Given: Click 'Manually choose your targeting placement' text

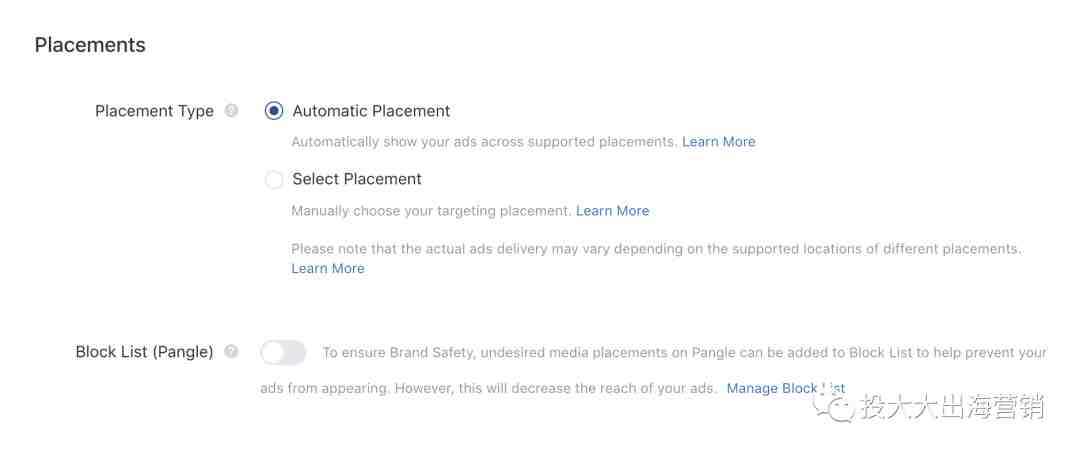Looking at the screenshot, I should click(431, 211).
